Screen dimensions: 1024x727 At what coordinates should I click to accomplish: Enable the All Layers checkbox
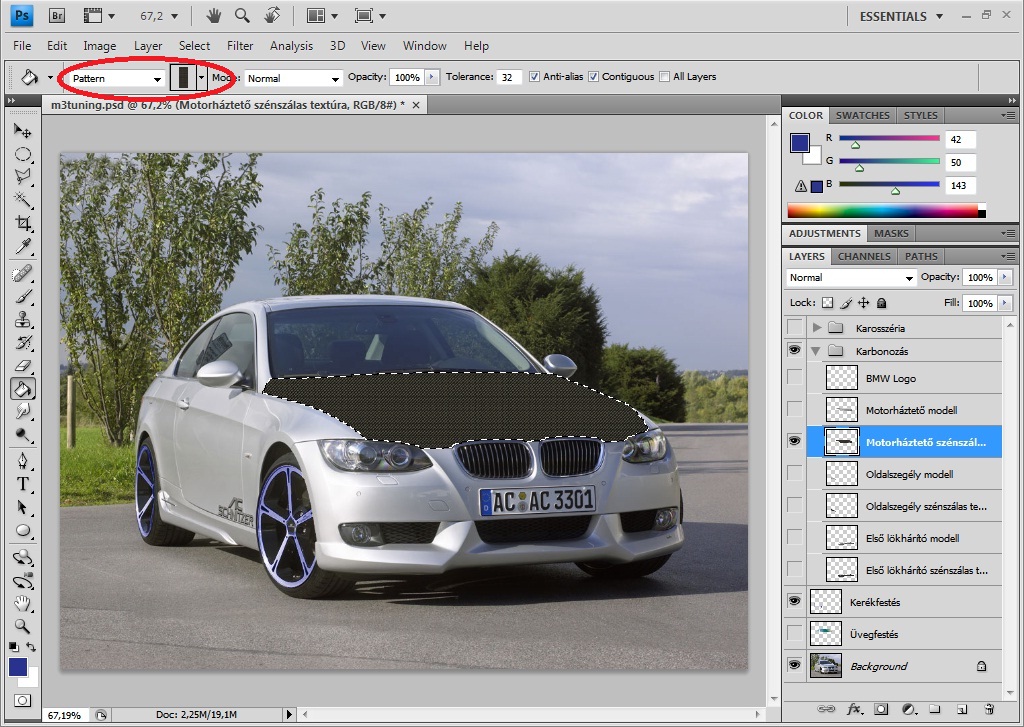click(x=663, y=77)
